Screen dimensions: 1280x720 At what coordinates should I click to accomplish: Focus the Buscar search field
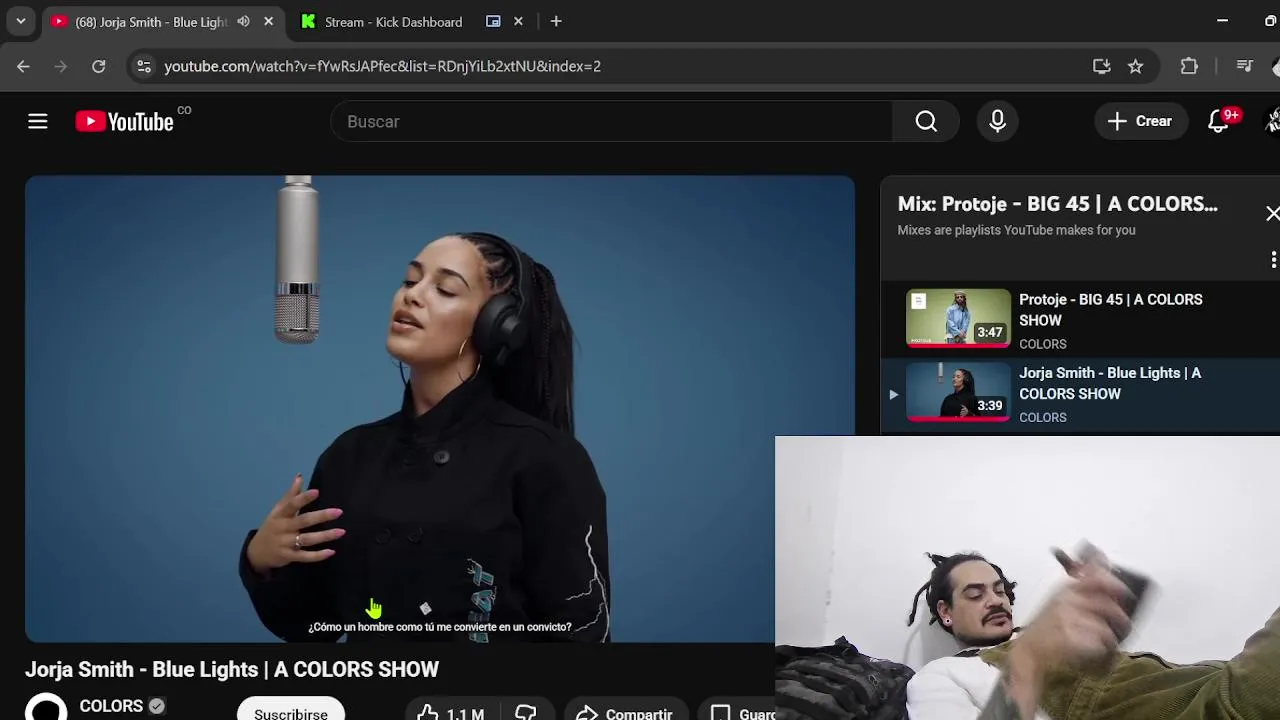click(x=612, y=121)
